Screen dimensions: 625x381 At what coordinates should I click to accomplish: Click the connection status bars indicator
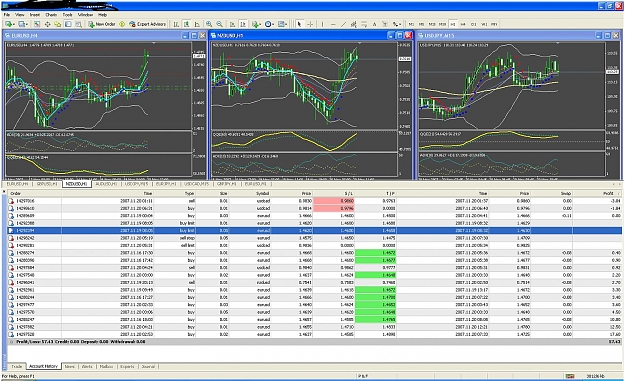point(570,376)
